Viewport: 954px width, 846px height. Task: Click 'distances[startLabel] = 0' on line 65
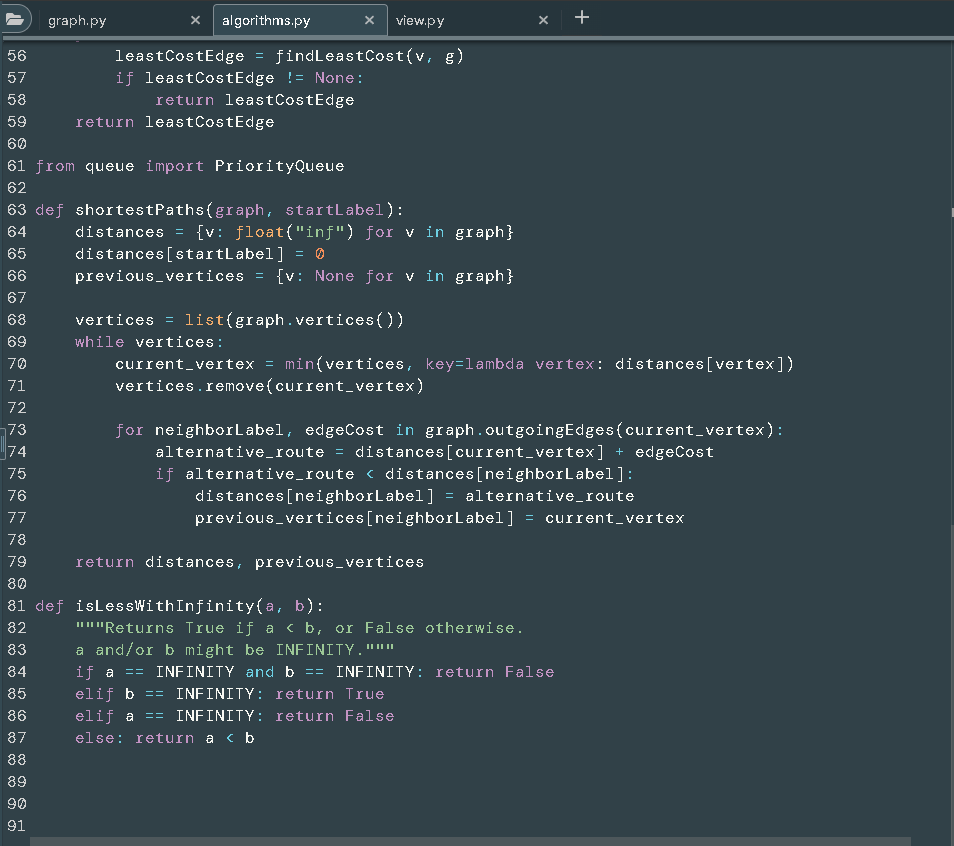tap(200, 254)
